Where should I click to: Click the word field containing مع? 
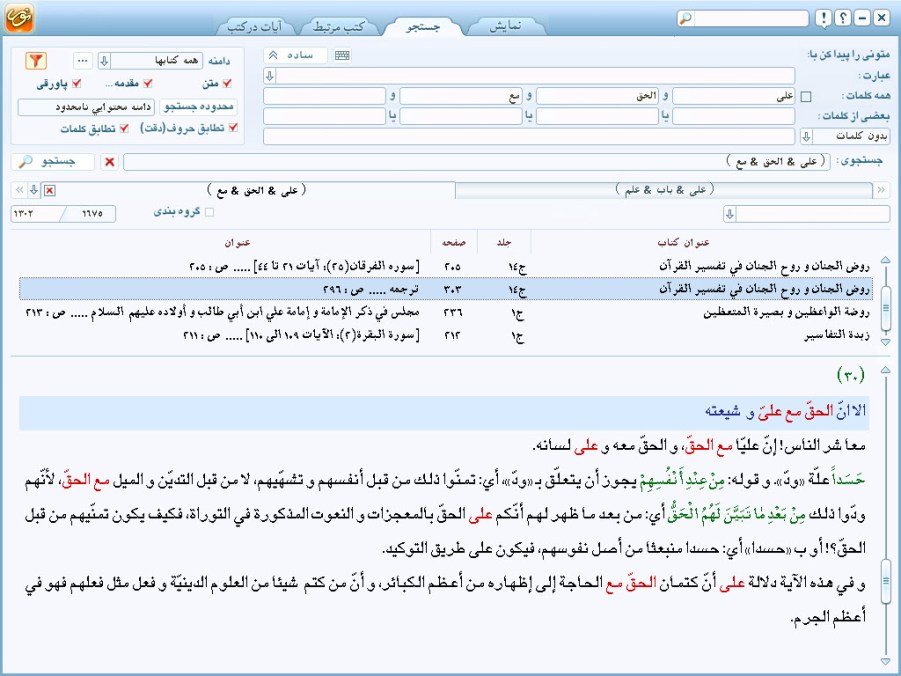coord(461,96)
